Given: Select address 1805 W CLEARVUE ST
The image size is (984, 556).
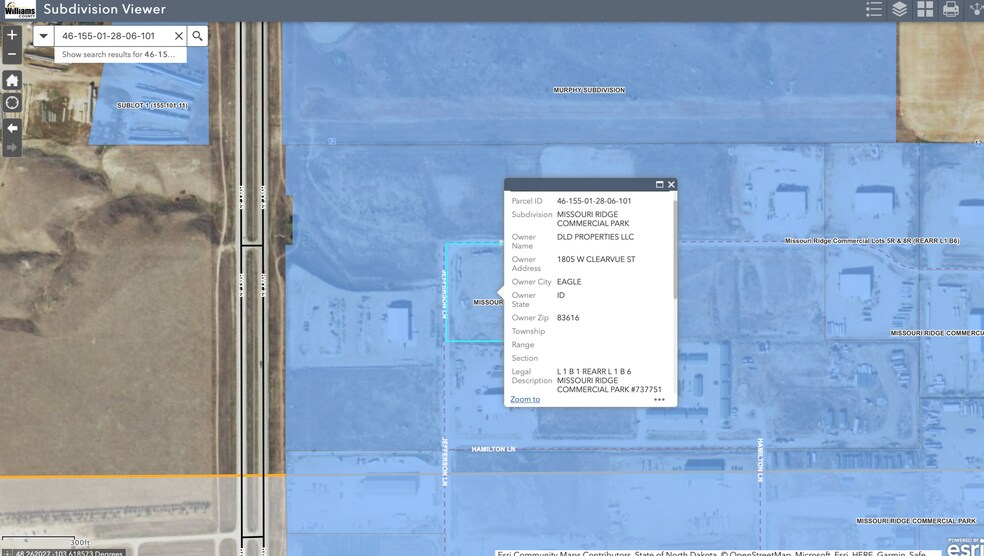Looking at the screenshot, I should pos(596,259).
